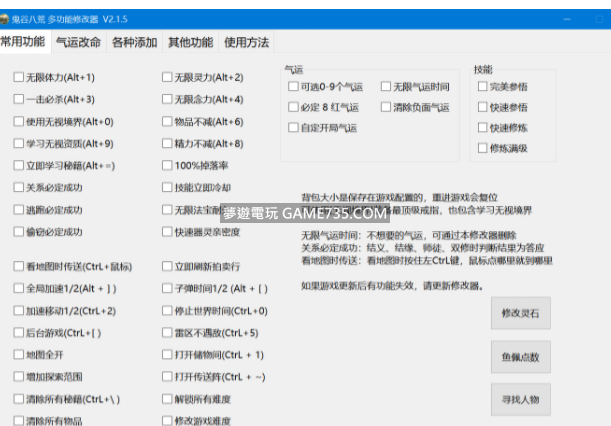Toggle 修改游戏难度 checkbox
The height and width of the screenshot is (426, 611).
tap(167, 421)
